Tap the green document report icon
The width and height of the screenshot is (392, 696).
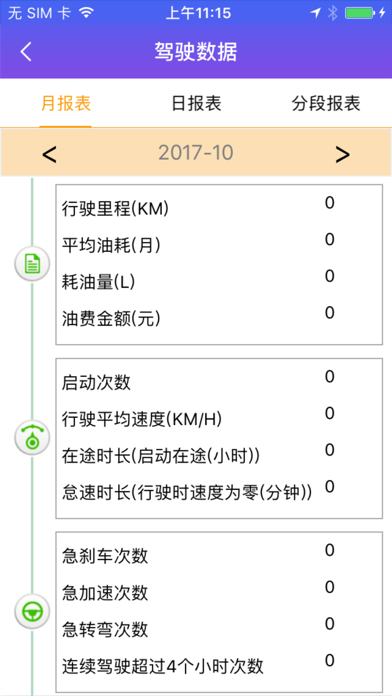pyautogui.click(x=32, y=264)
